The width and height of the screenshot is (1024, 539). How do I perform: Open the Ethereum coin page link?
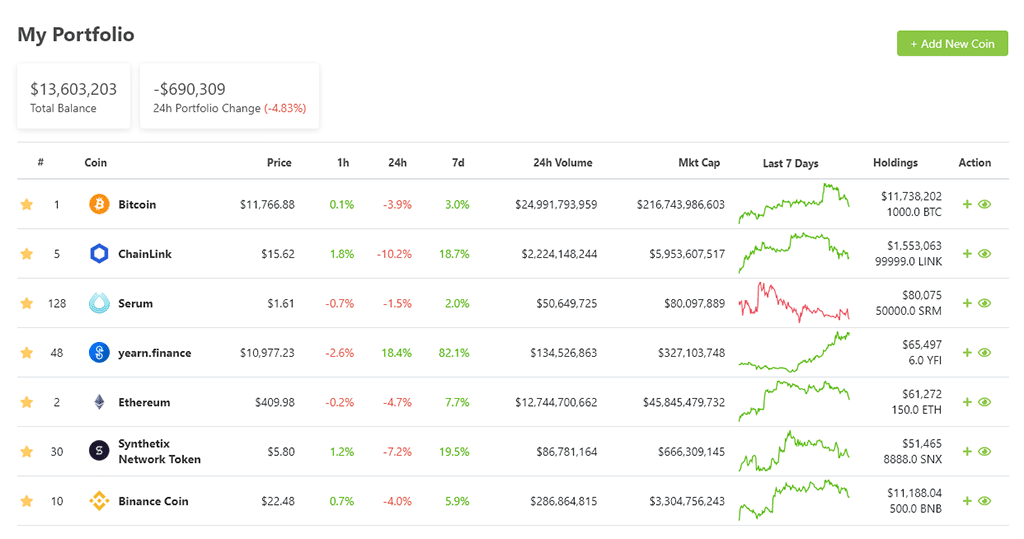pyautogui.click(x=144, y=402)
